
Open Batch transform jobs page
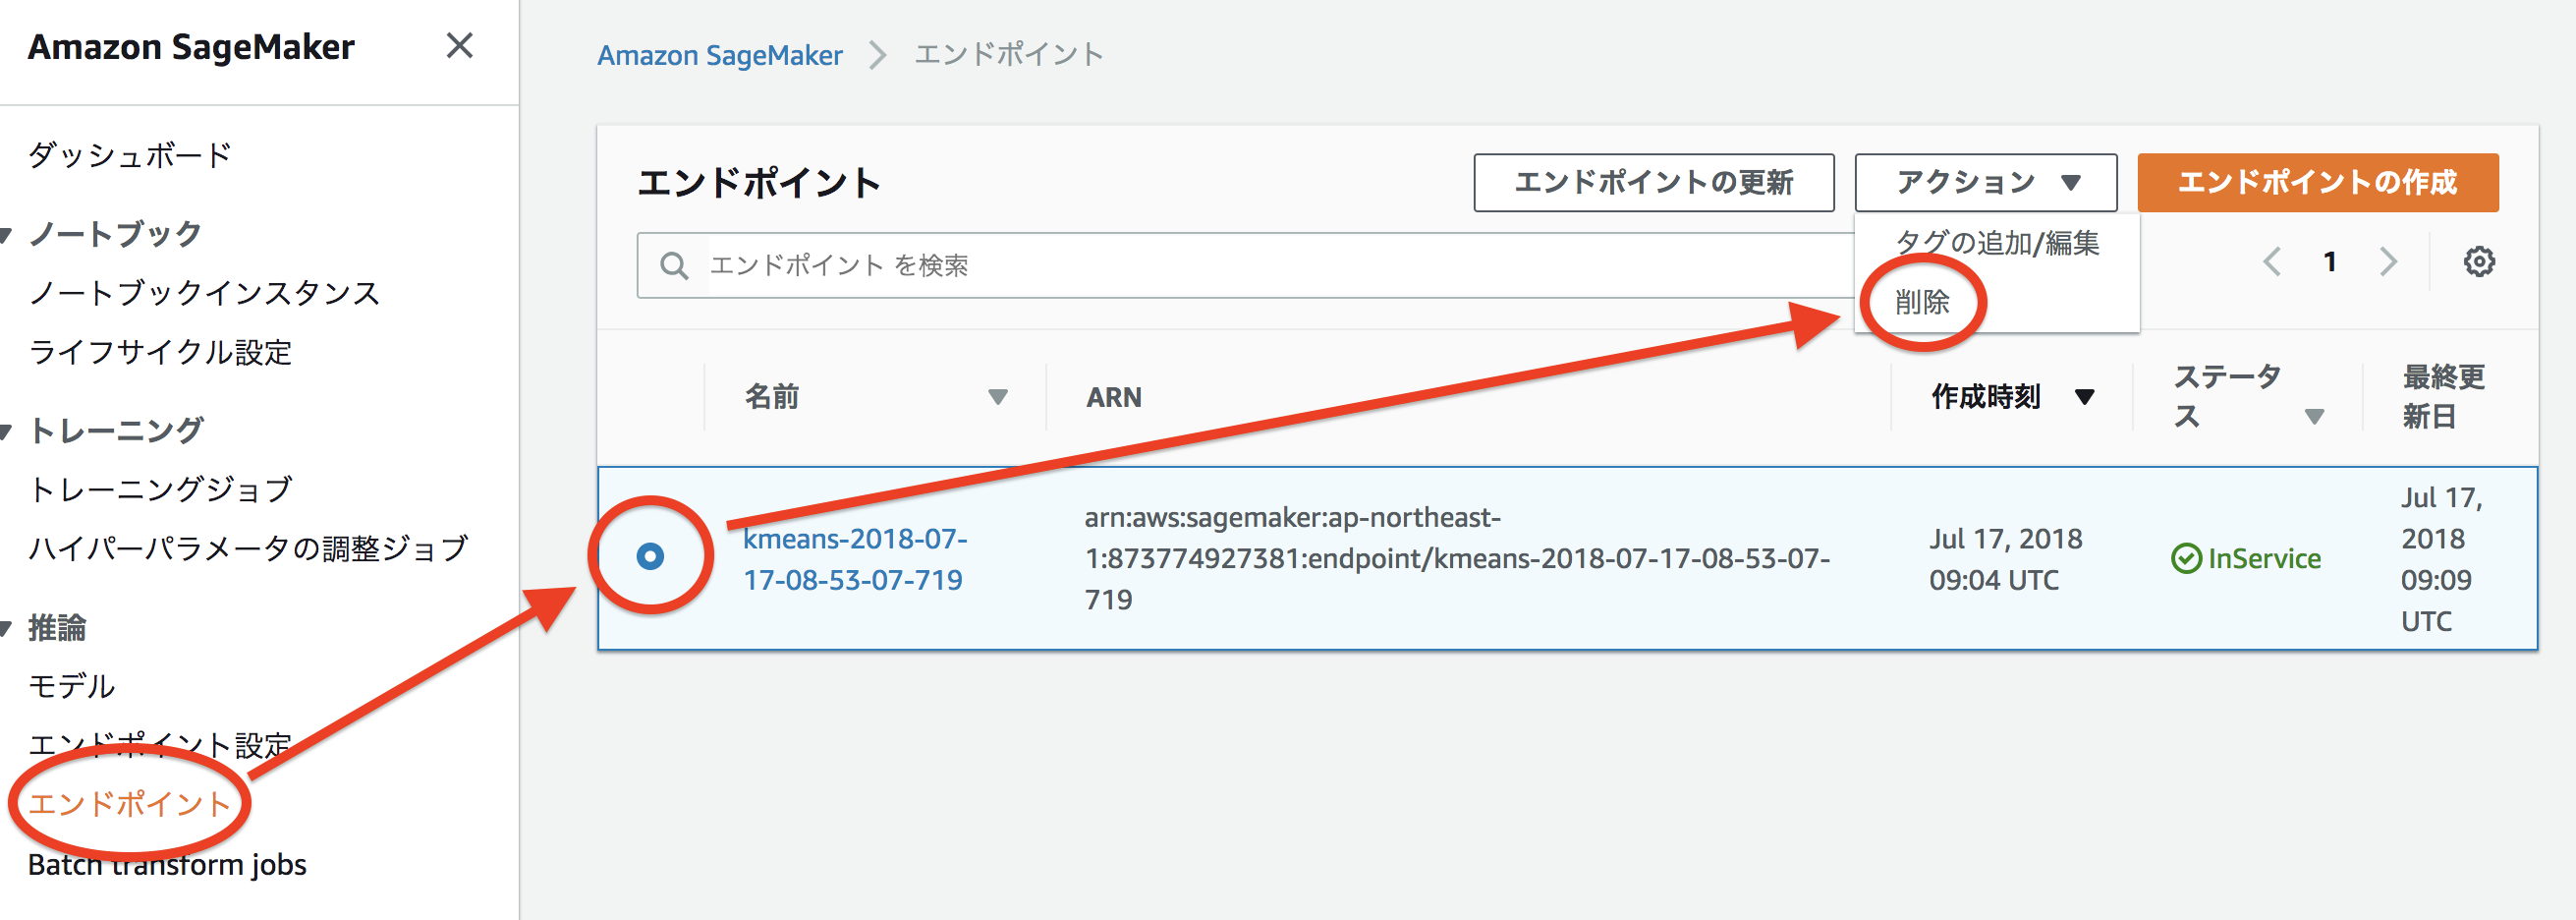pos(167,864)
